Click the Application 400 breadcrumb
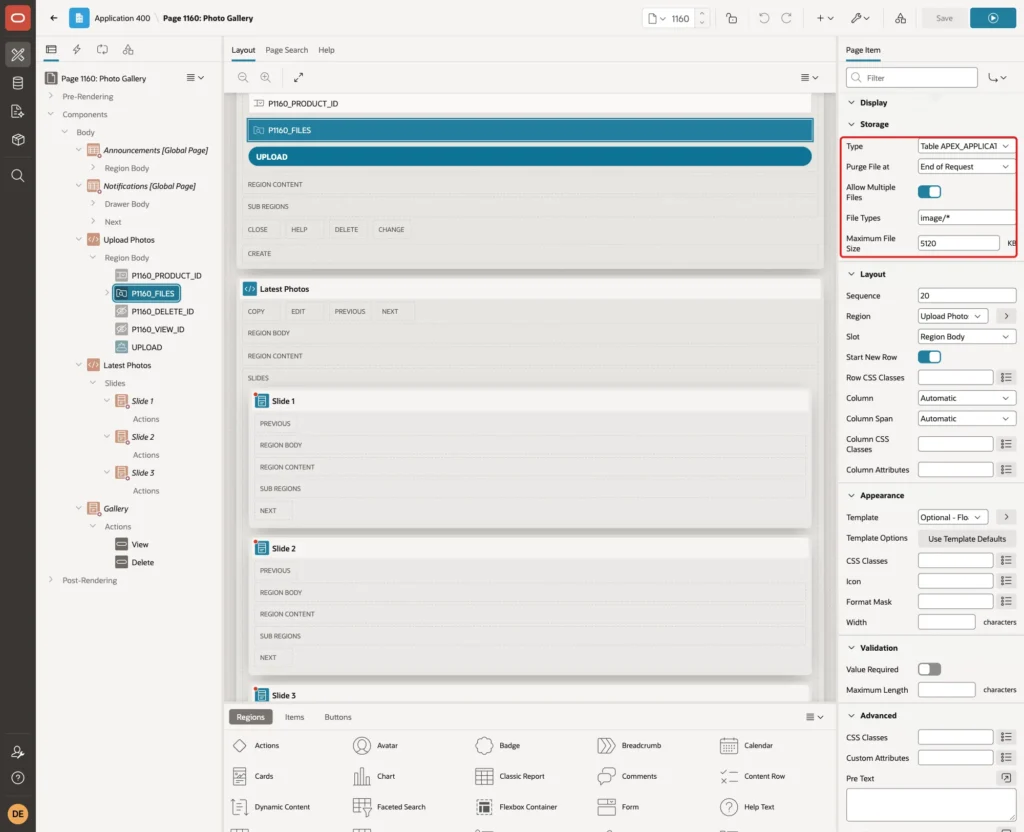 click(x=122, y=18)
